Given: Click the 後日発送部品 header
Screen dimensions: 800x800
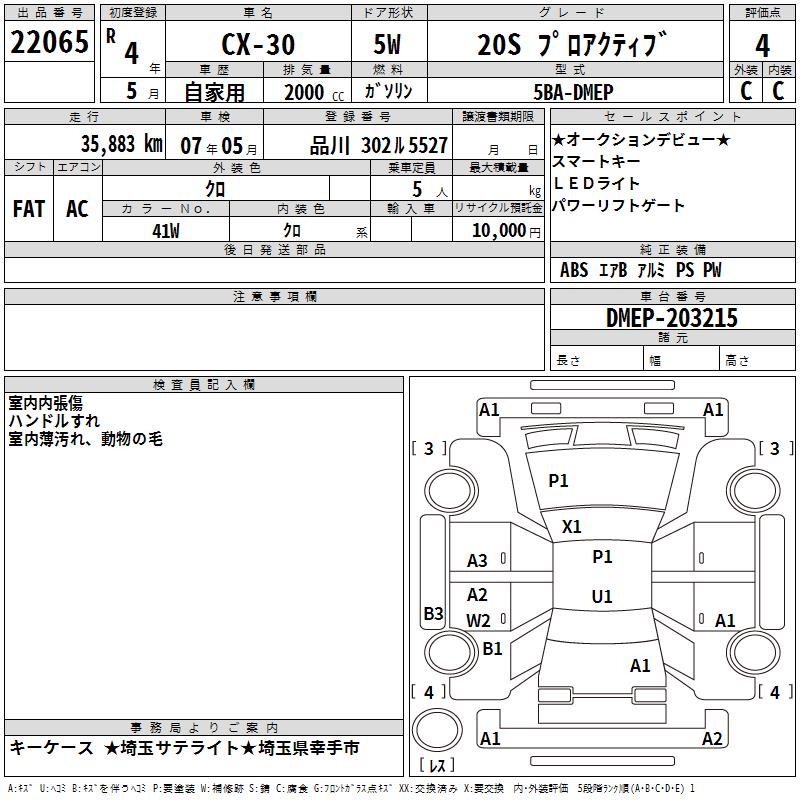Looking at the screenshot, I should (274, 249).
